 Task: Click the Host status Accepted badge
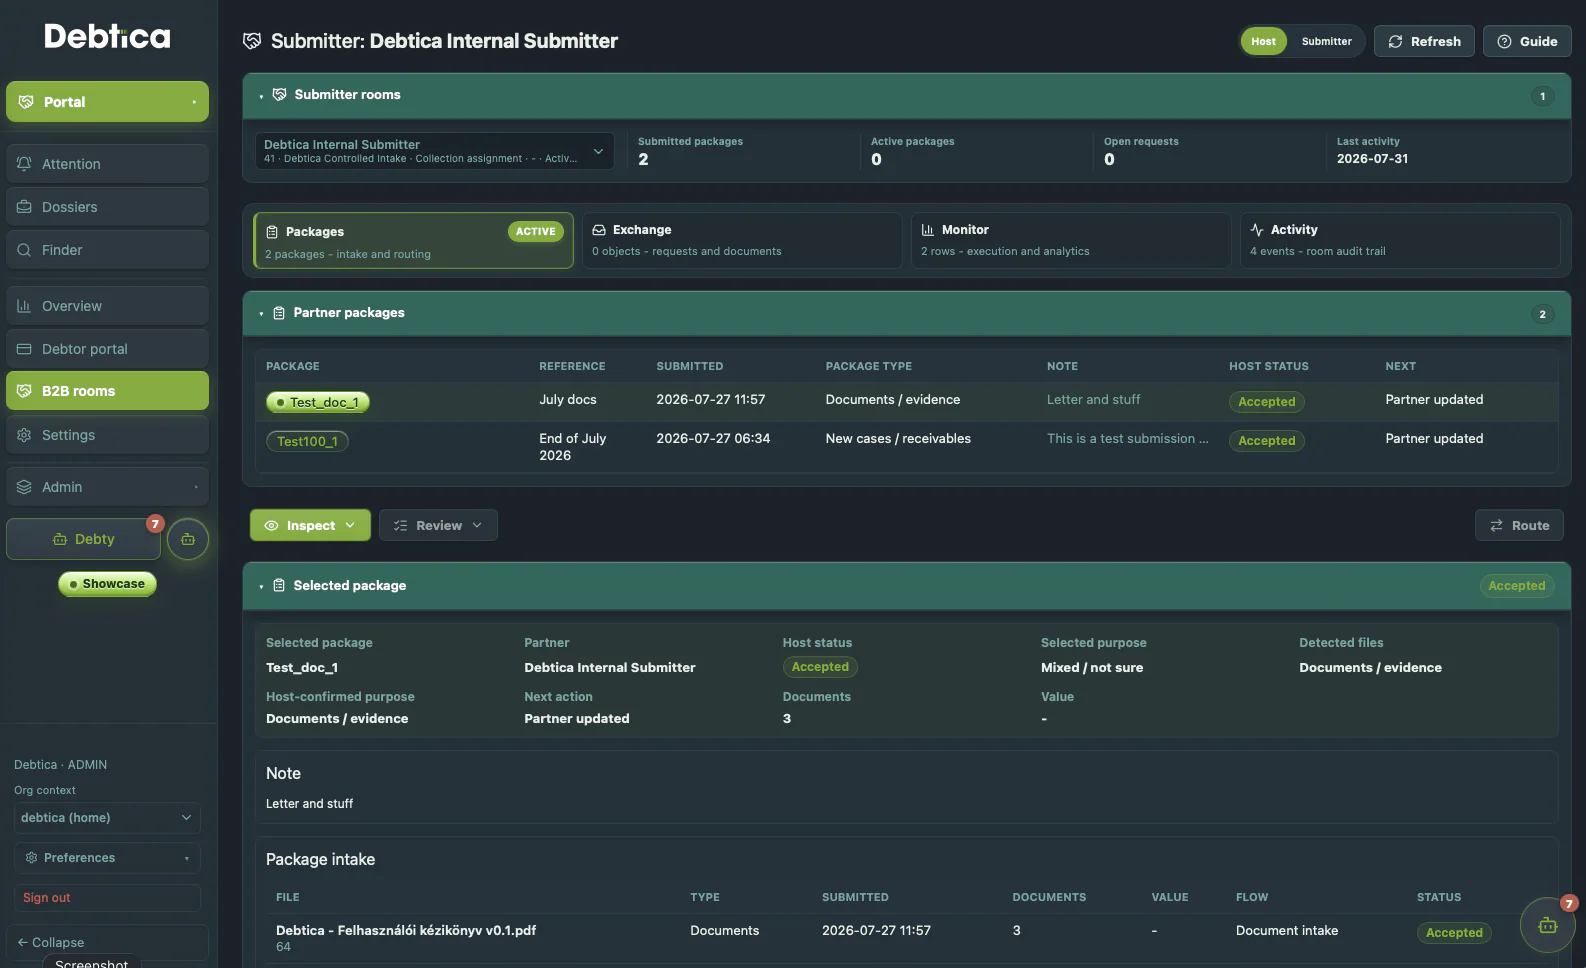820,667
